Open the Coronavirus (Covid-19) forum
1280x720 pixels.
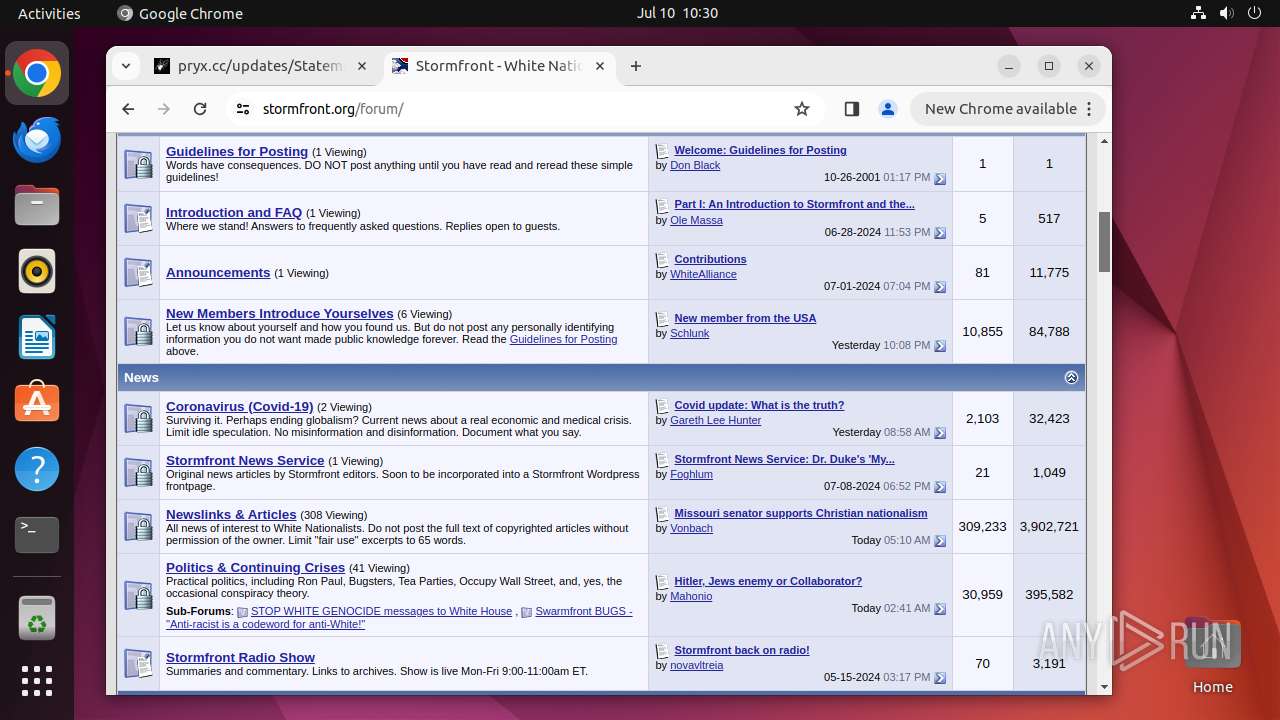[x=240, y=407]
